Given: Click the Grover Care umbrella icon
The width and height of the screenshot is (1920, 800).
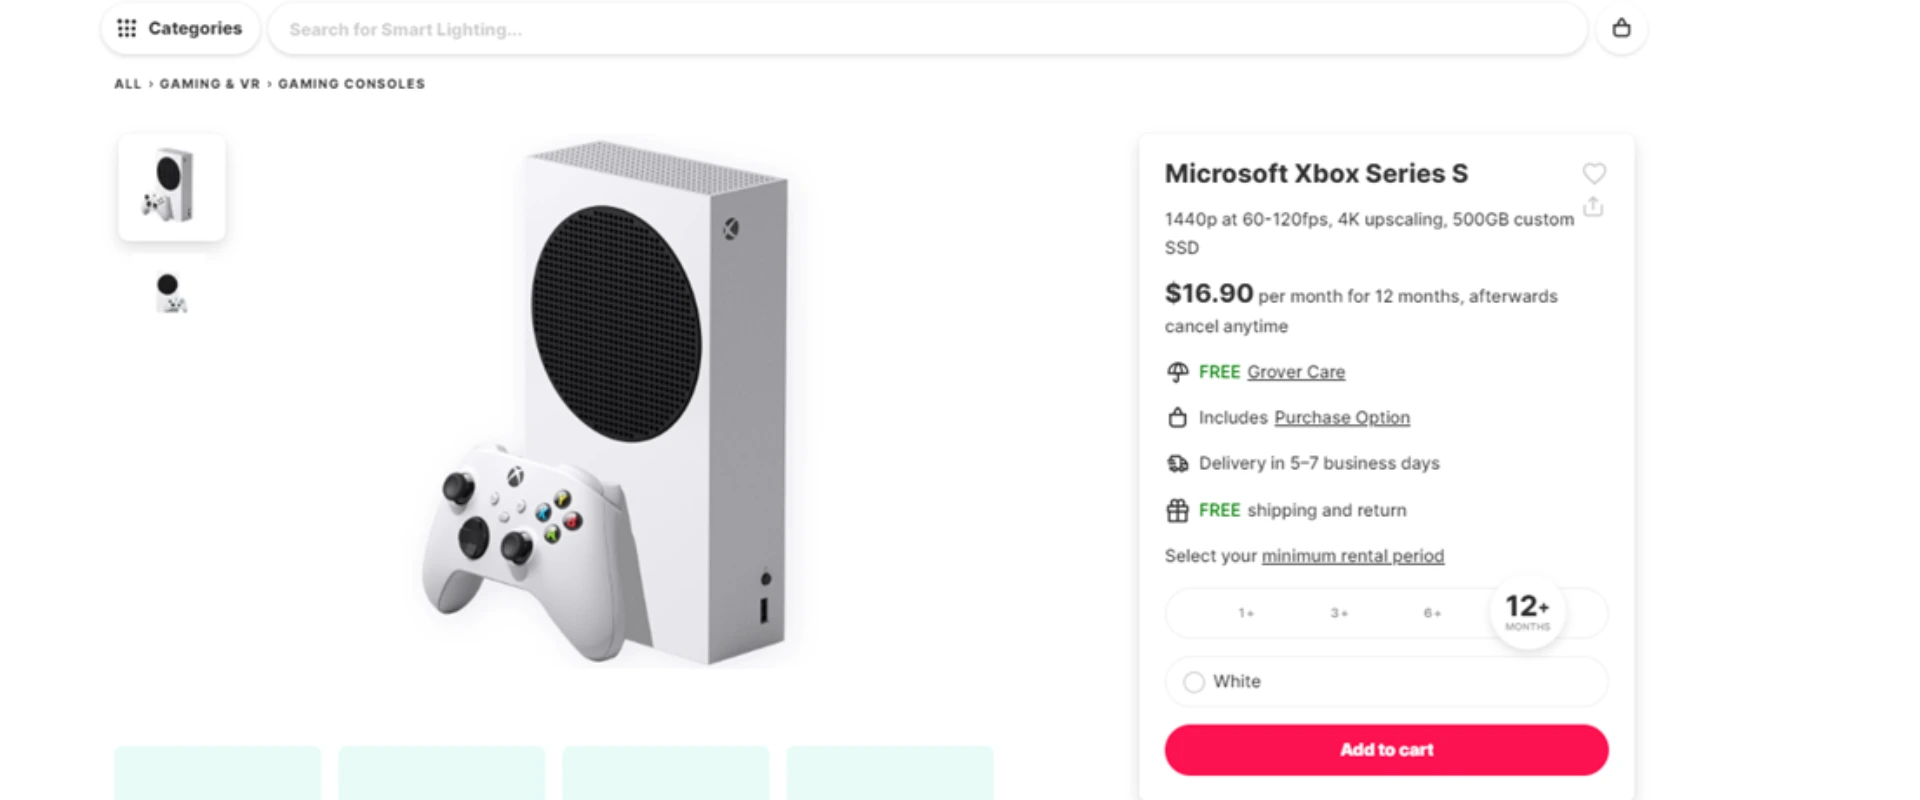Looking at the screenshot, I should point(1178,372).
